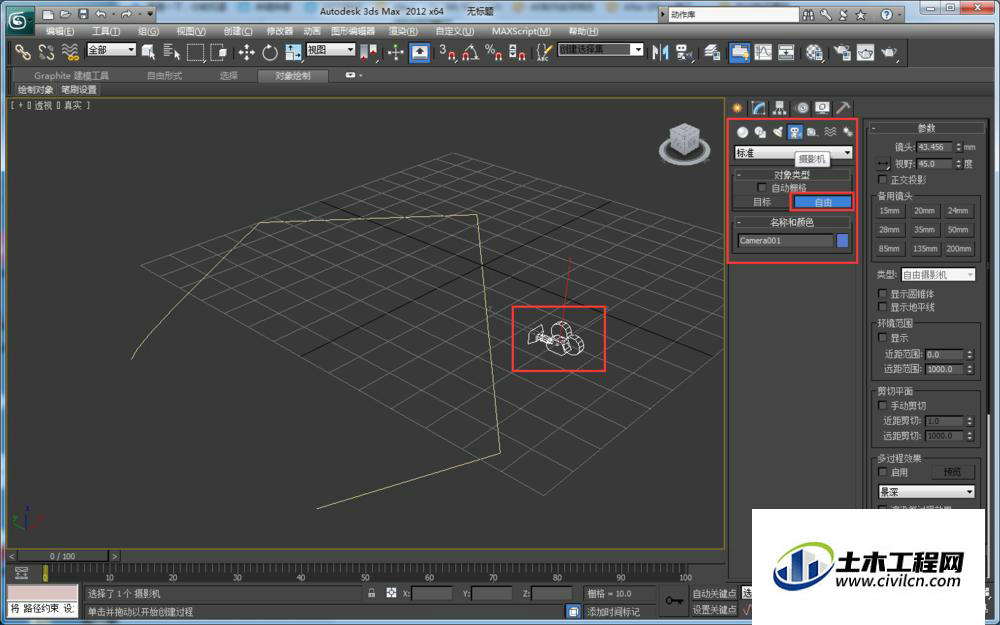Click the Camera001 blue color swatch
Viewport: 1000px width, 625px height.
[x=842, y=240]
